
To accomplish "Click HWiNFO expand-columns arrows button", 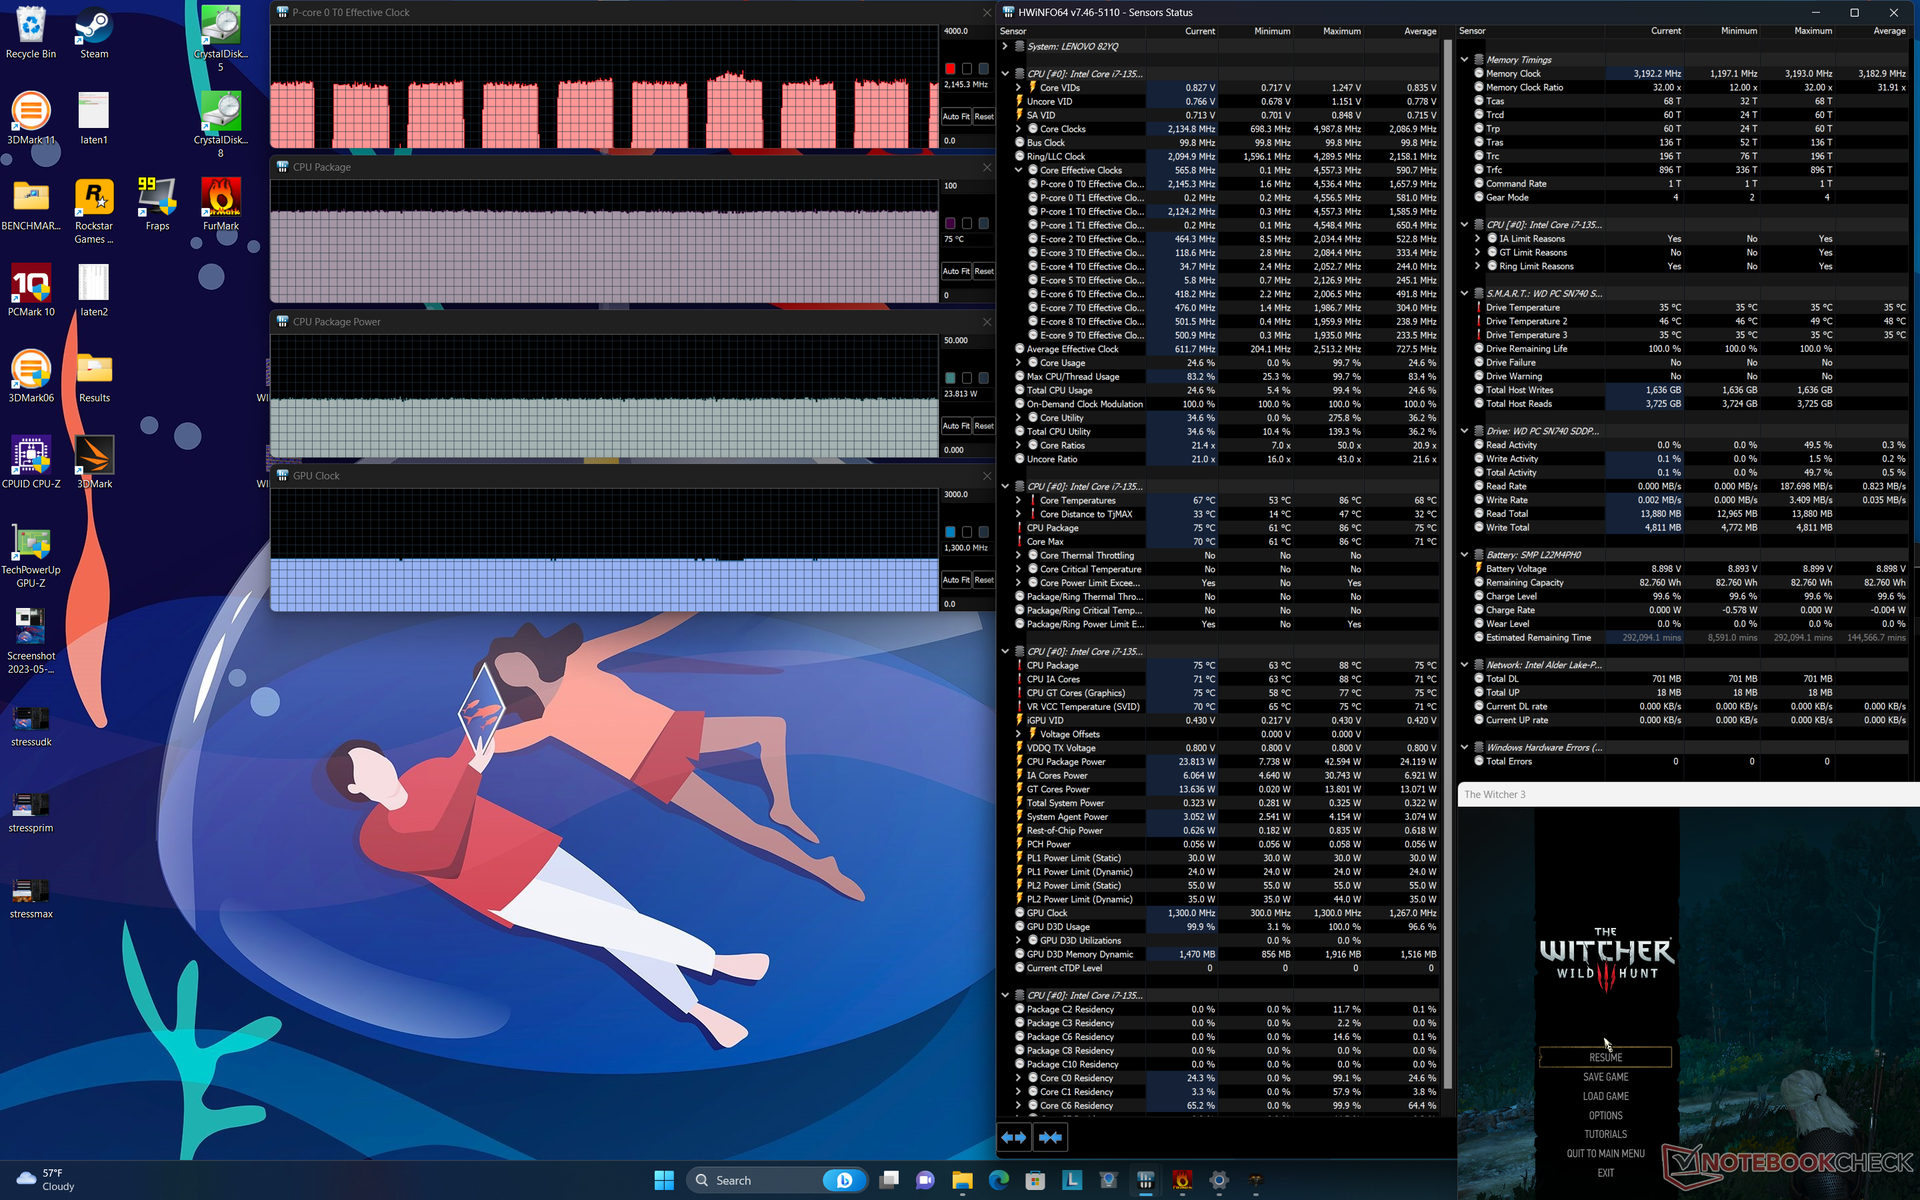I will click(x=1014, y=1137).
